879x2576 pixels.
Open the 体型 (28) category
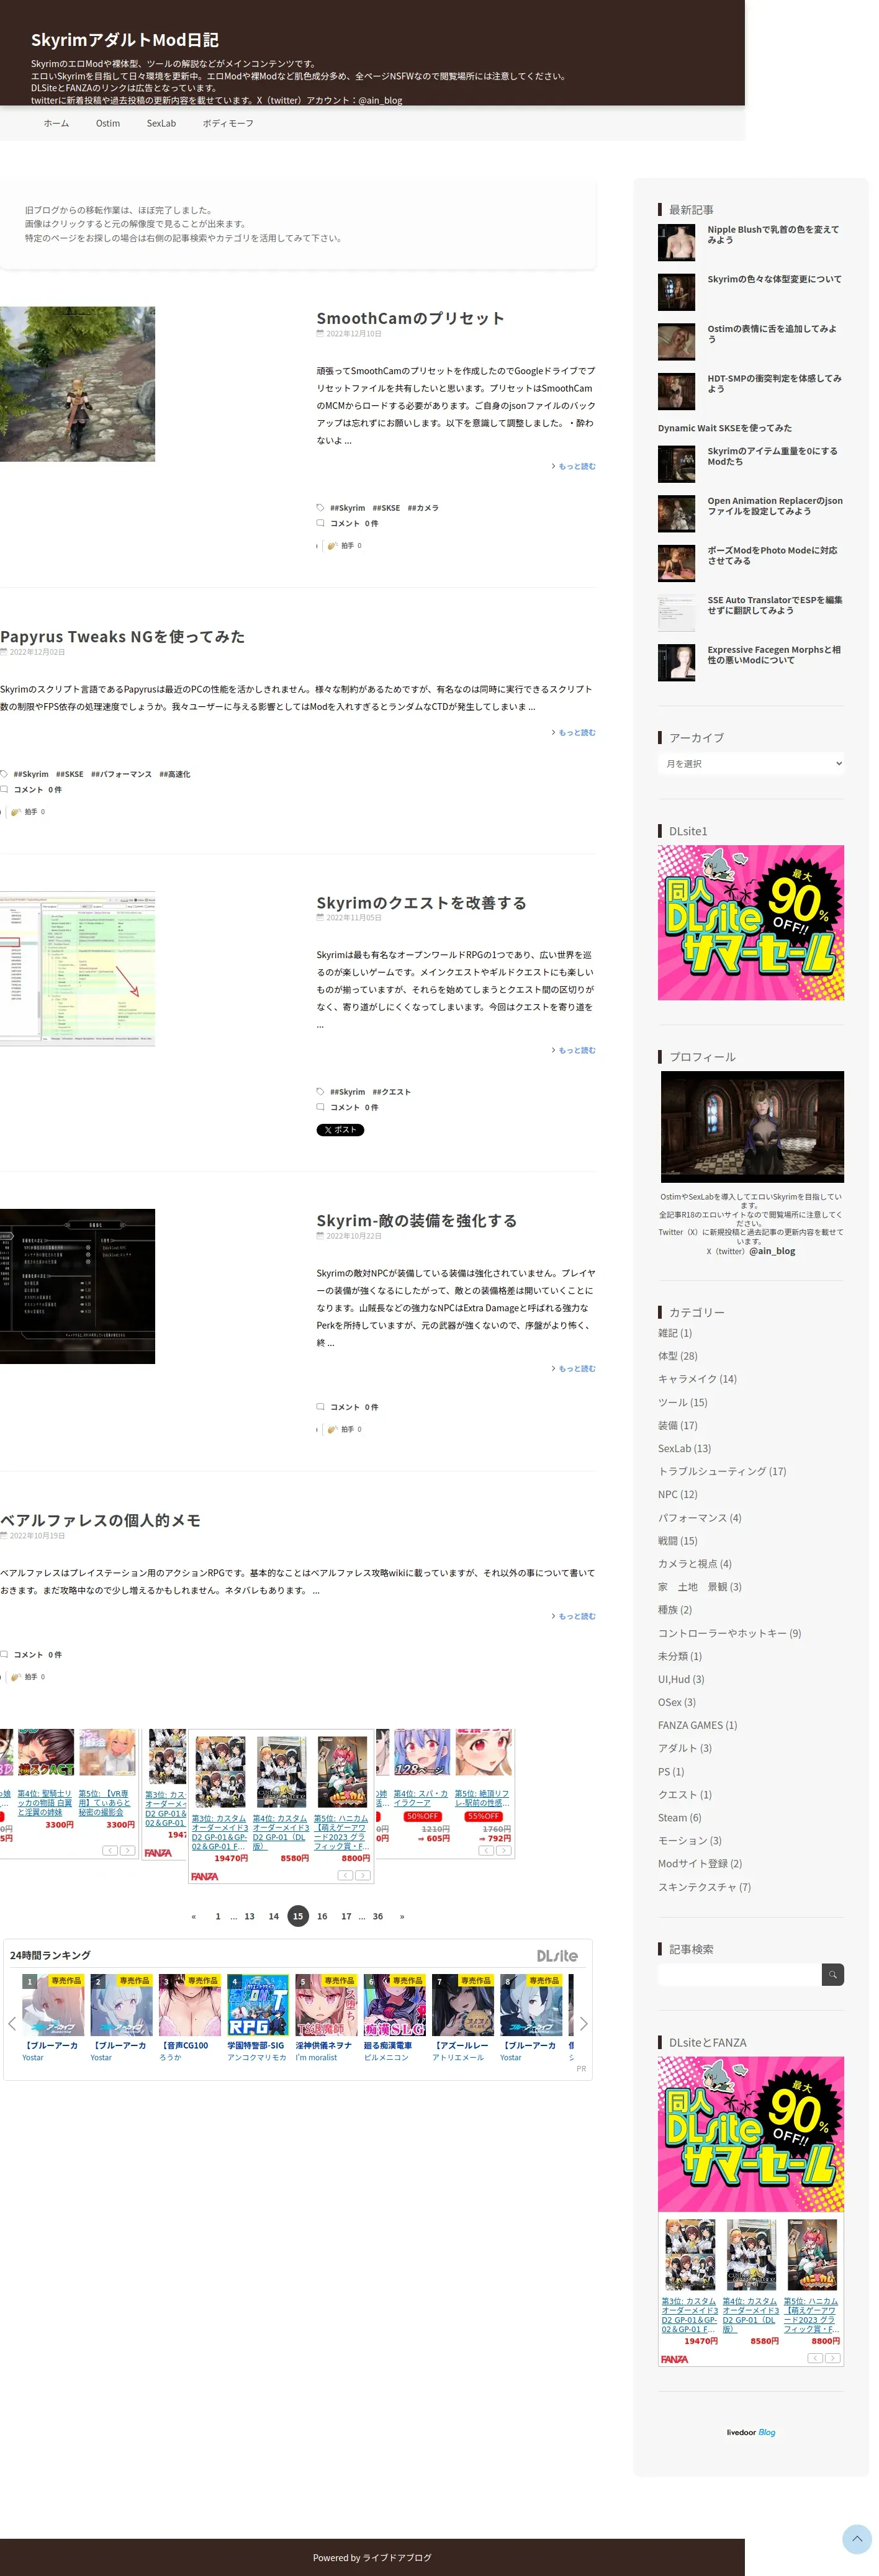click(x=678, y=1356)
